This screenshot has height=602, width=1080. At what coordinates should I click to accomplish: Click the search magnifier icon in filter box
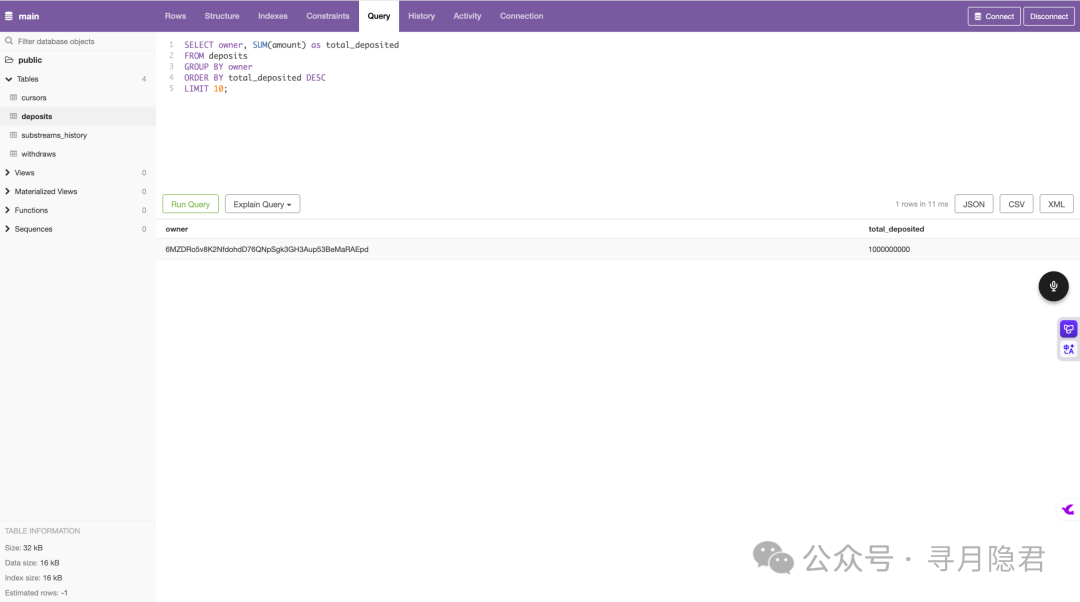tap(9, 41)
